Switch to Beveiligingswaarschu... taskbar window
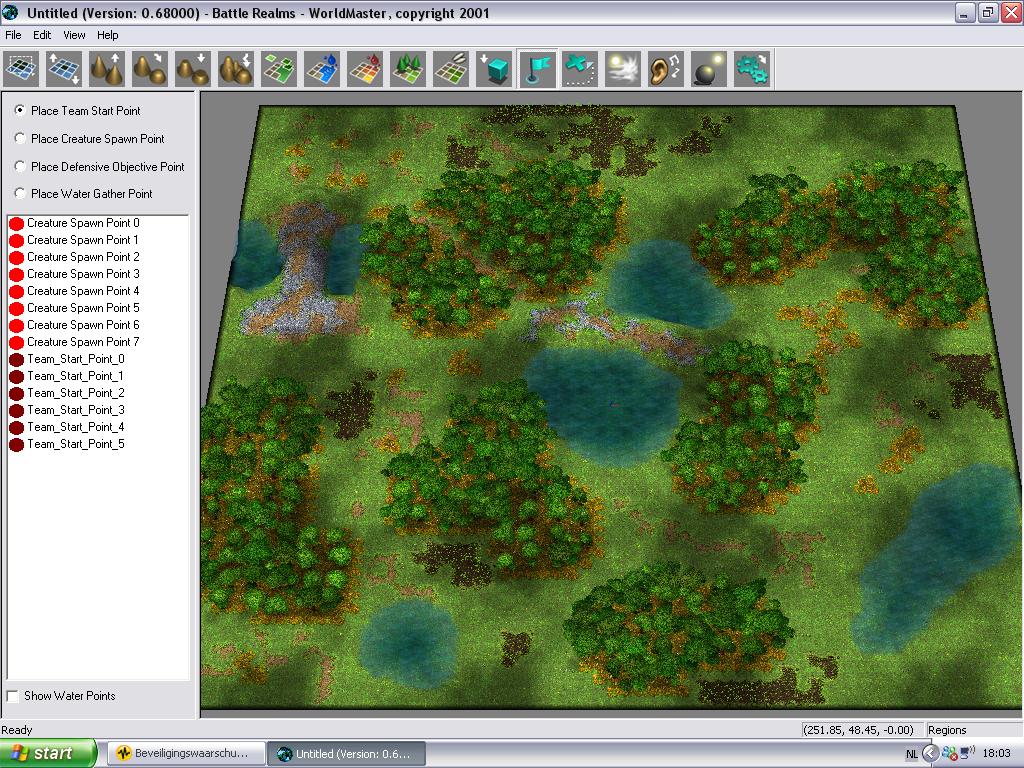 (x=186, y=753)
